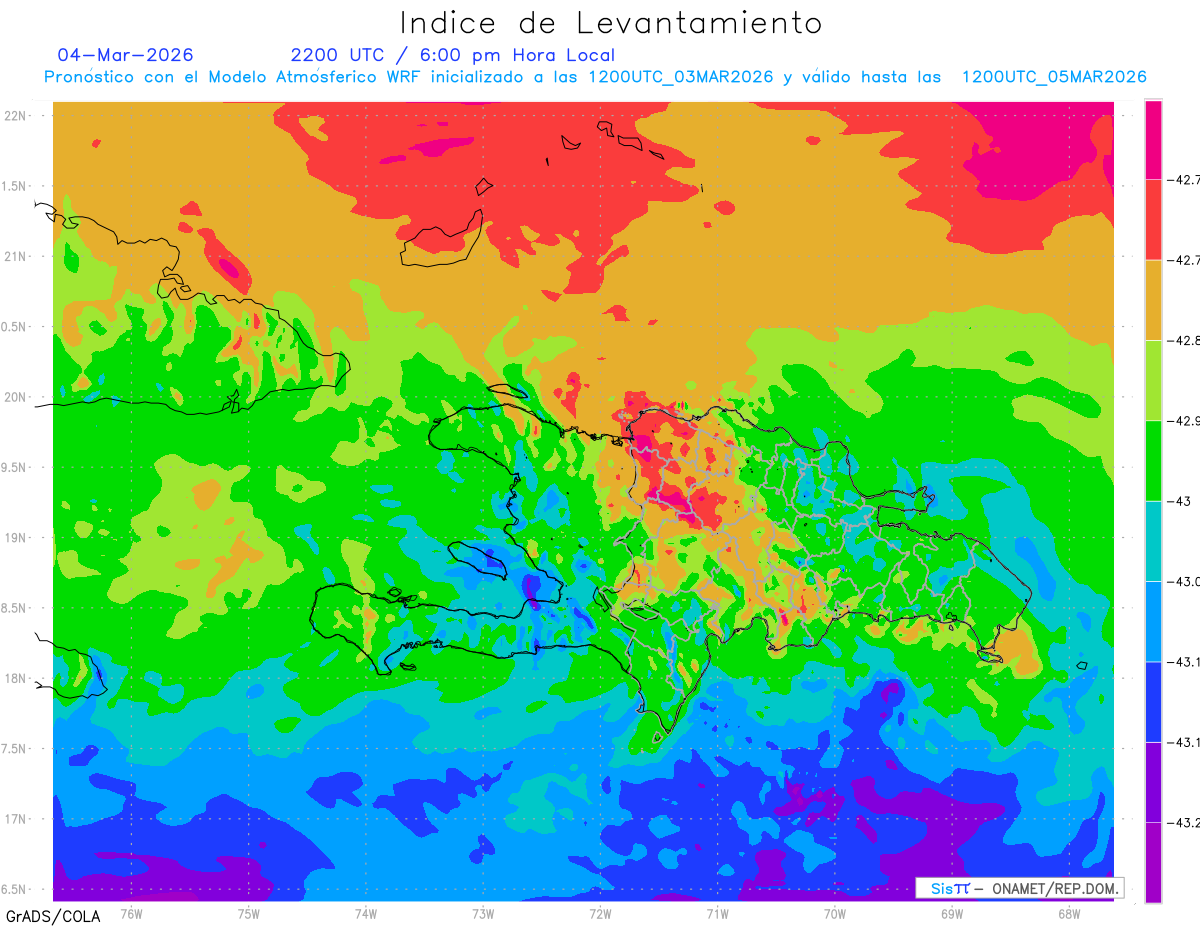Click the '18N' latitude label

[x=17, y=679]
